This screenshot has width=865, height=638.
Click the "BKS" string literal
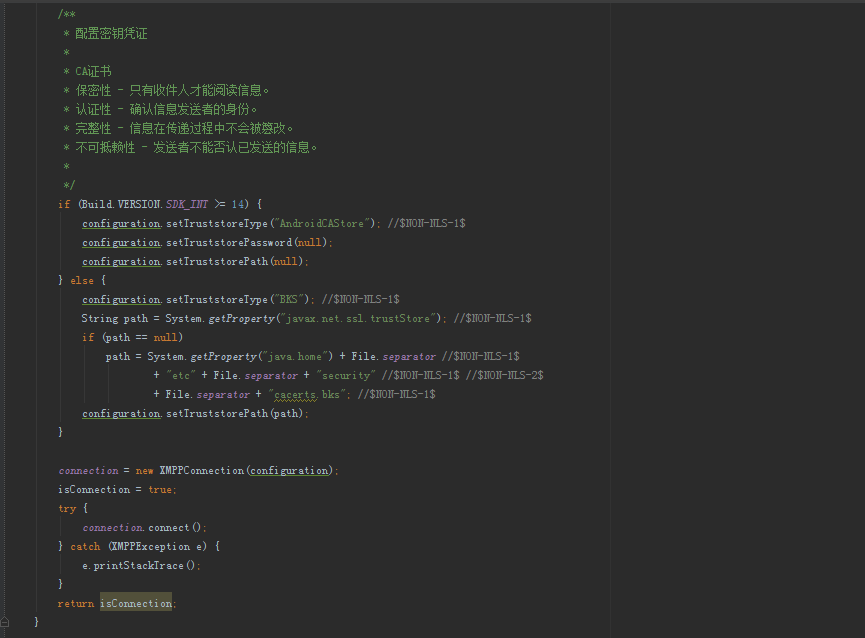click(288, 299)
